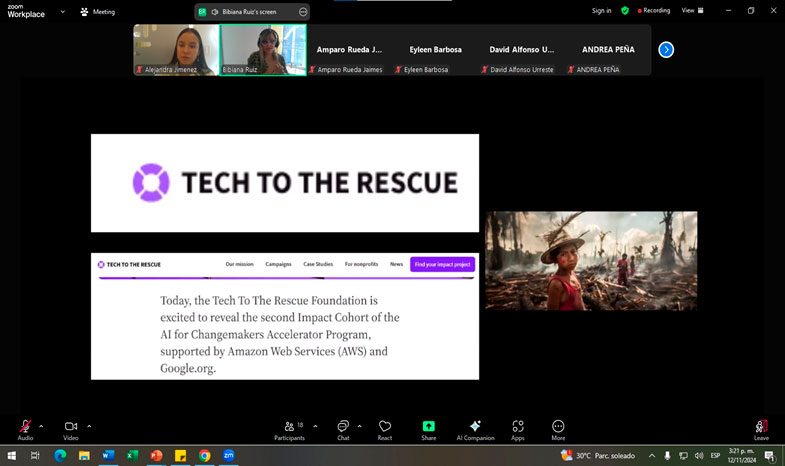The width and height of the screenshot is (785, 466).
Task: Toggle the camera using the Video button
Action: (x=71, y=427)
